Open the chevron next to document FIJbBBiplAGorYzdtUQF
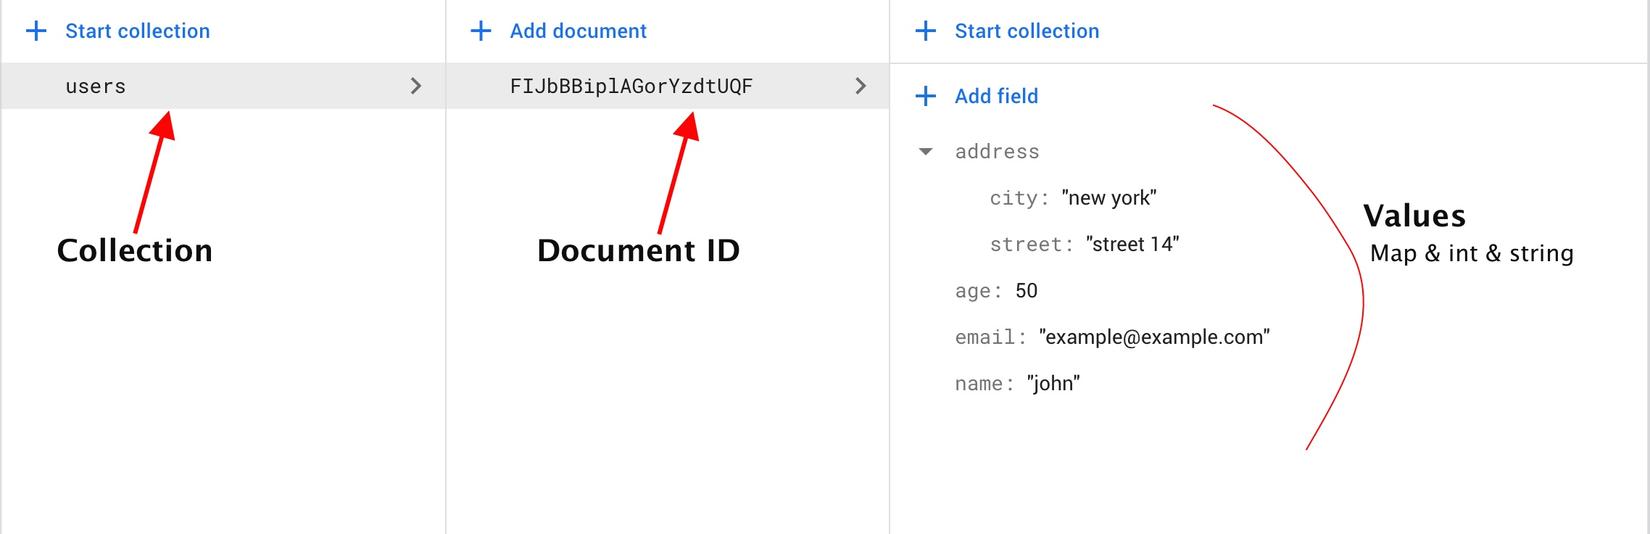 click(x=860, y=86)
